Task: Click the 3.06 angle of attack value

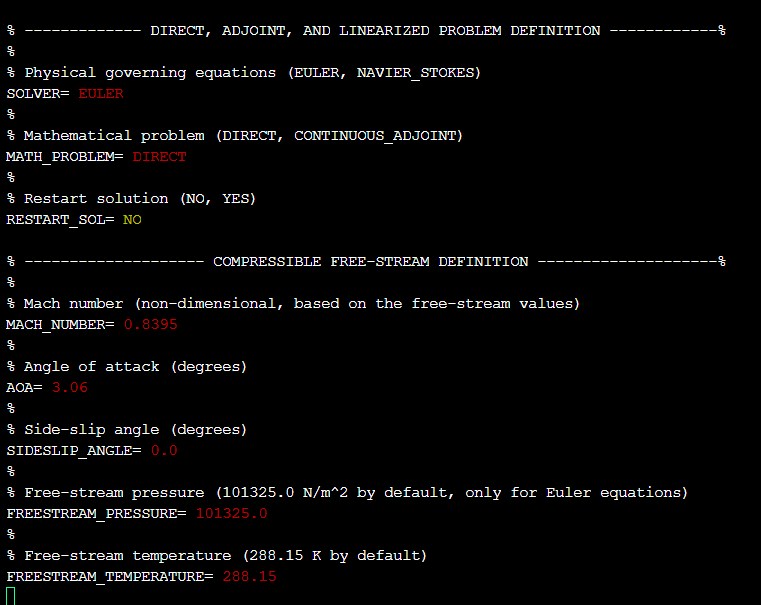Action: pos(69,387)
